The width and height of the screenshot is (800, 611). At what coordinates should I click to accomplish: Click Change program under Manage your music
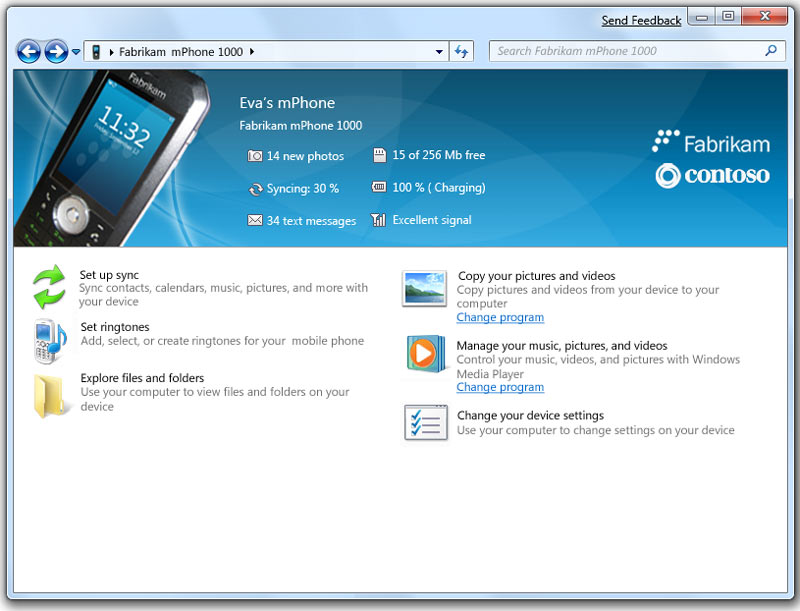pos(500,387)
